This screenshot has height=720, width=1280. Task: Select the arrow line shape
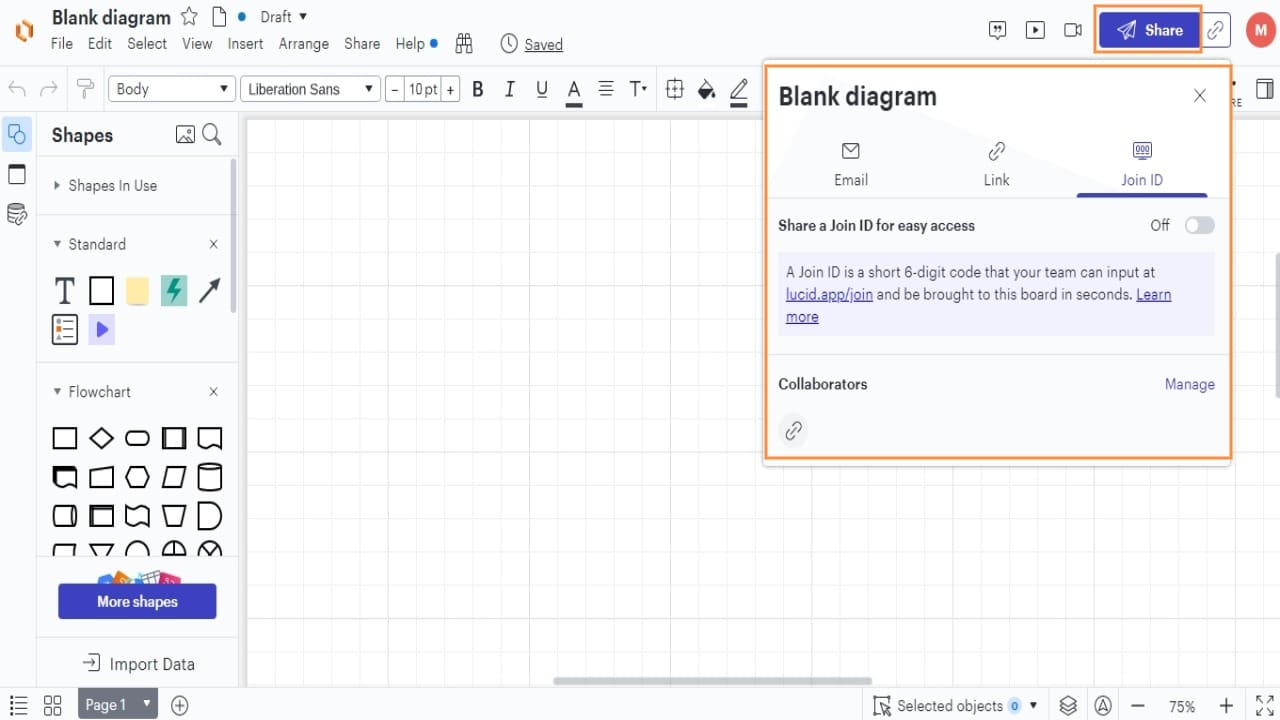209,291
